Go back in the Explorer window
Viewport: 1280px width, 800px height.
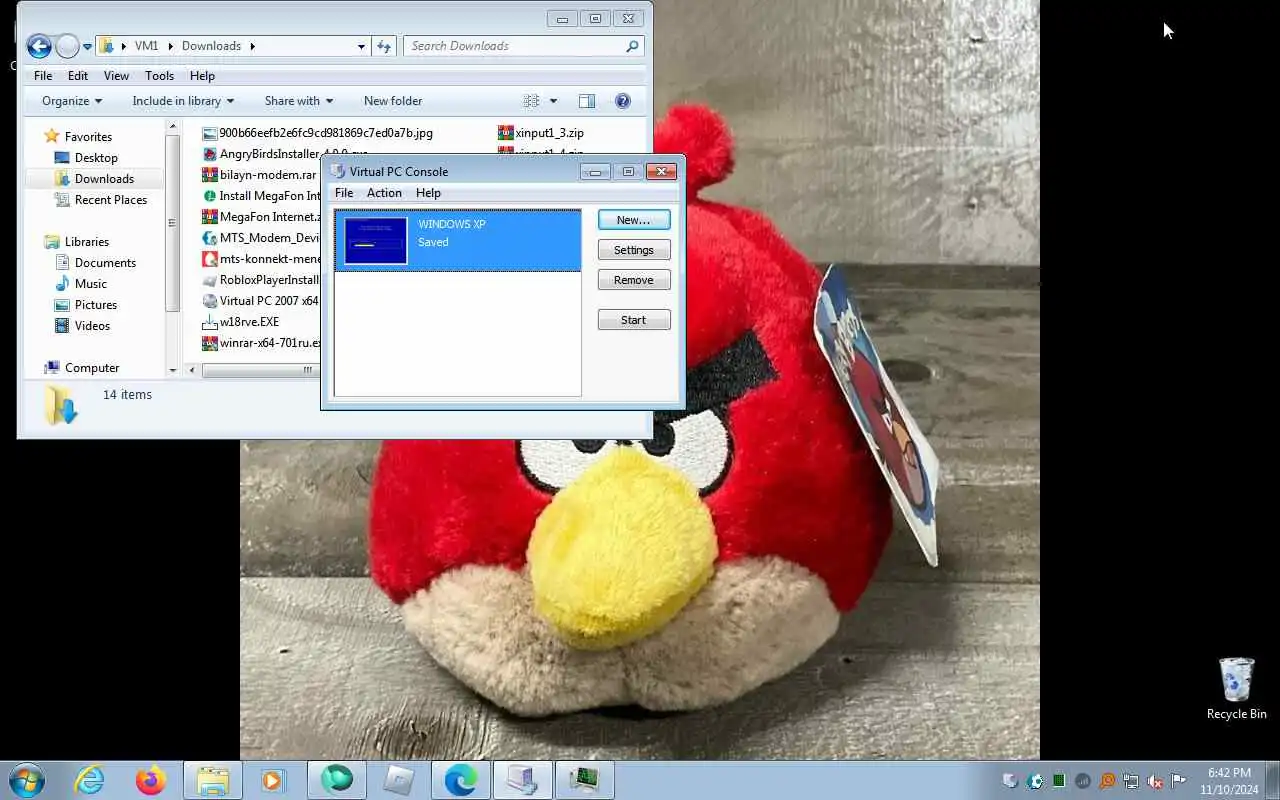pyautogui.click(x=39, y=46)
